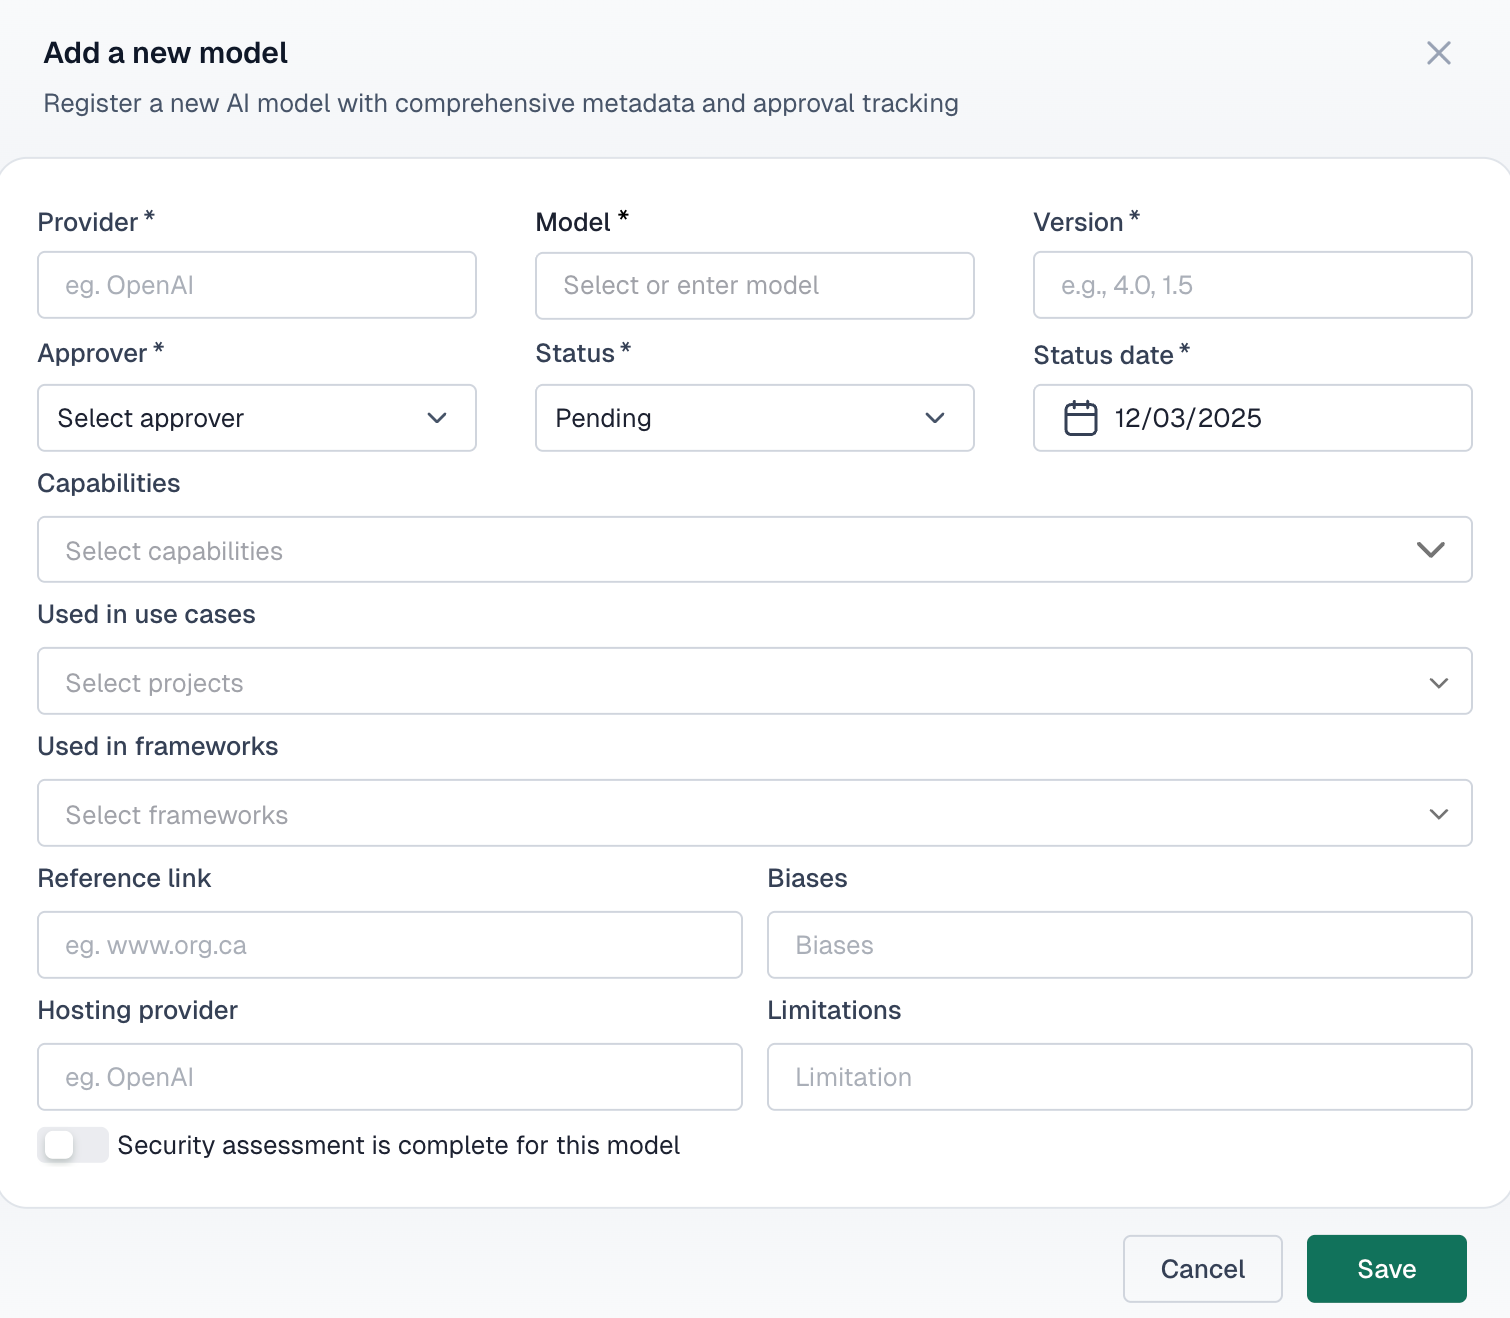
Task: Save the new model
Action: pos(1386,1268)
